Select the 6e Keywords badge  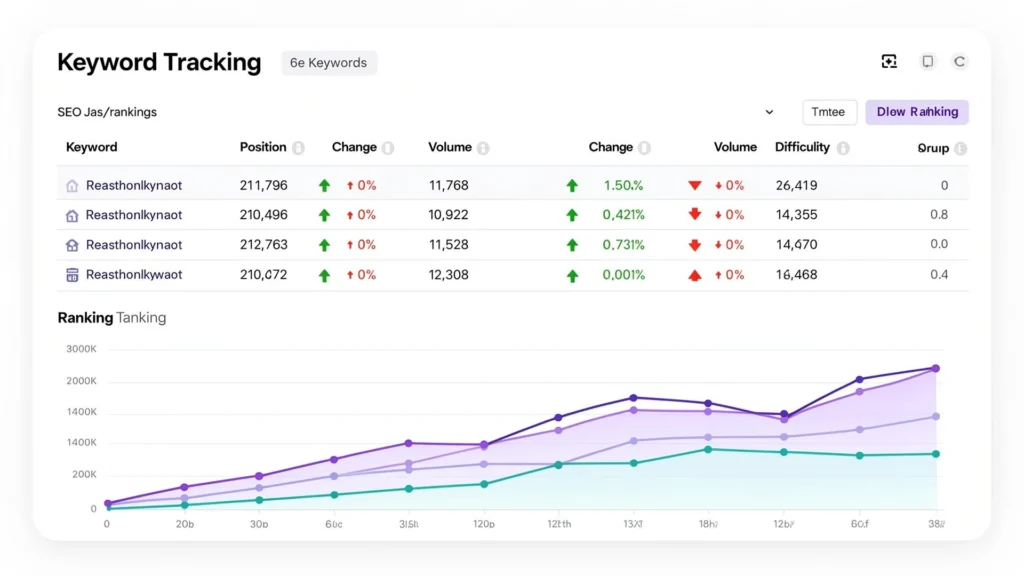[x=329, y=63]
